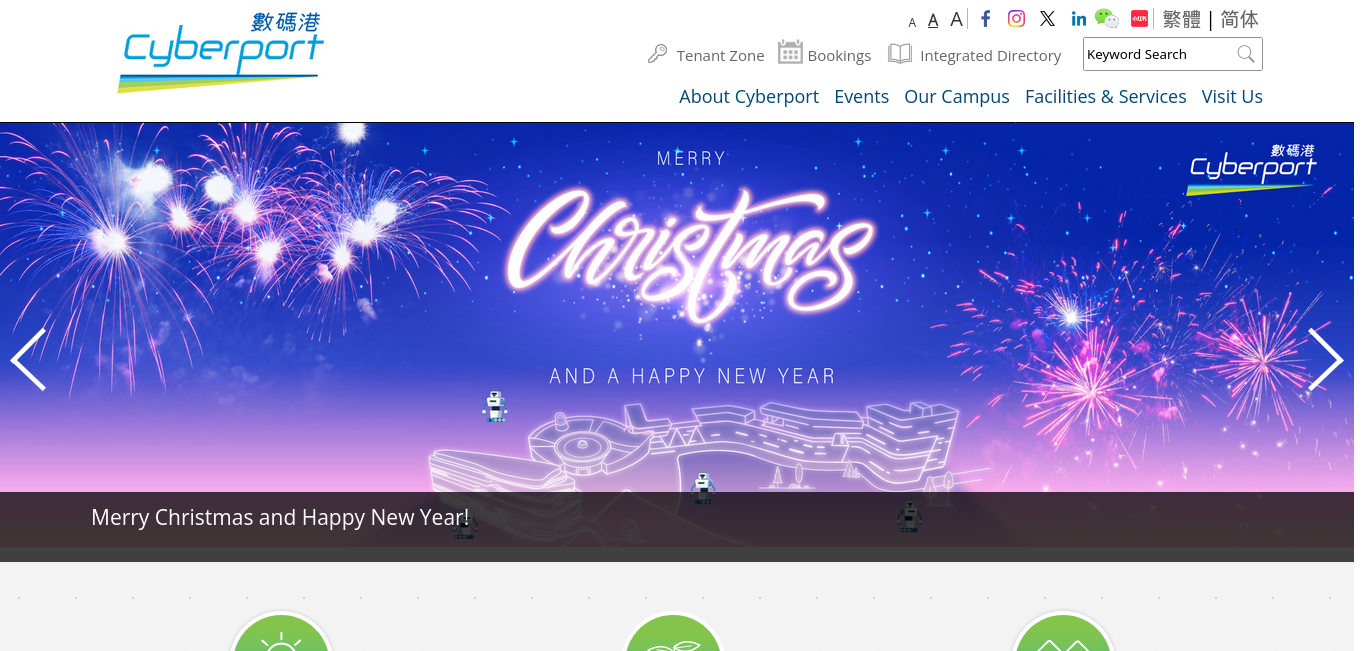Visit the X (Twitter) icon link

tap(1047, 19)
